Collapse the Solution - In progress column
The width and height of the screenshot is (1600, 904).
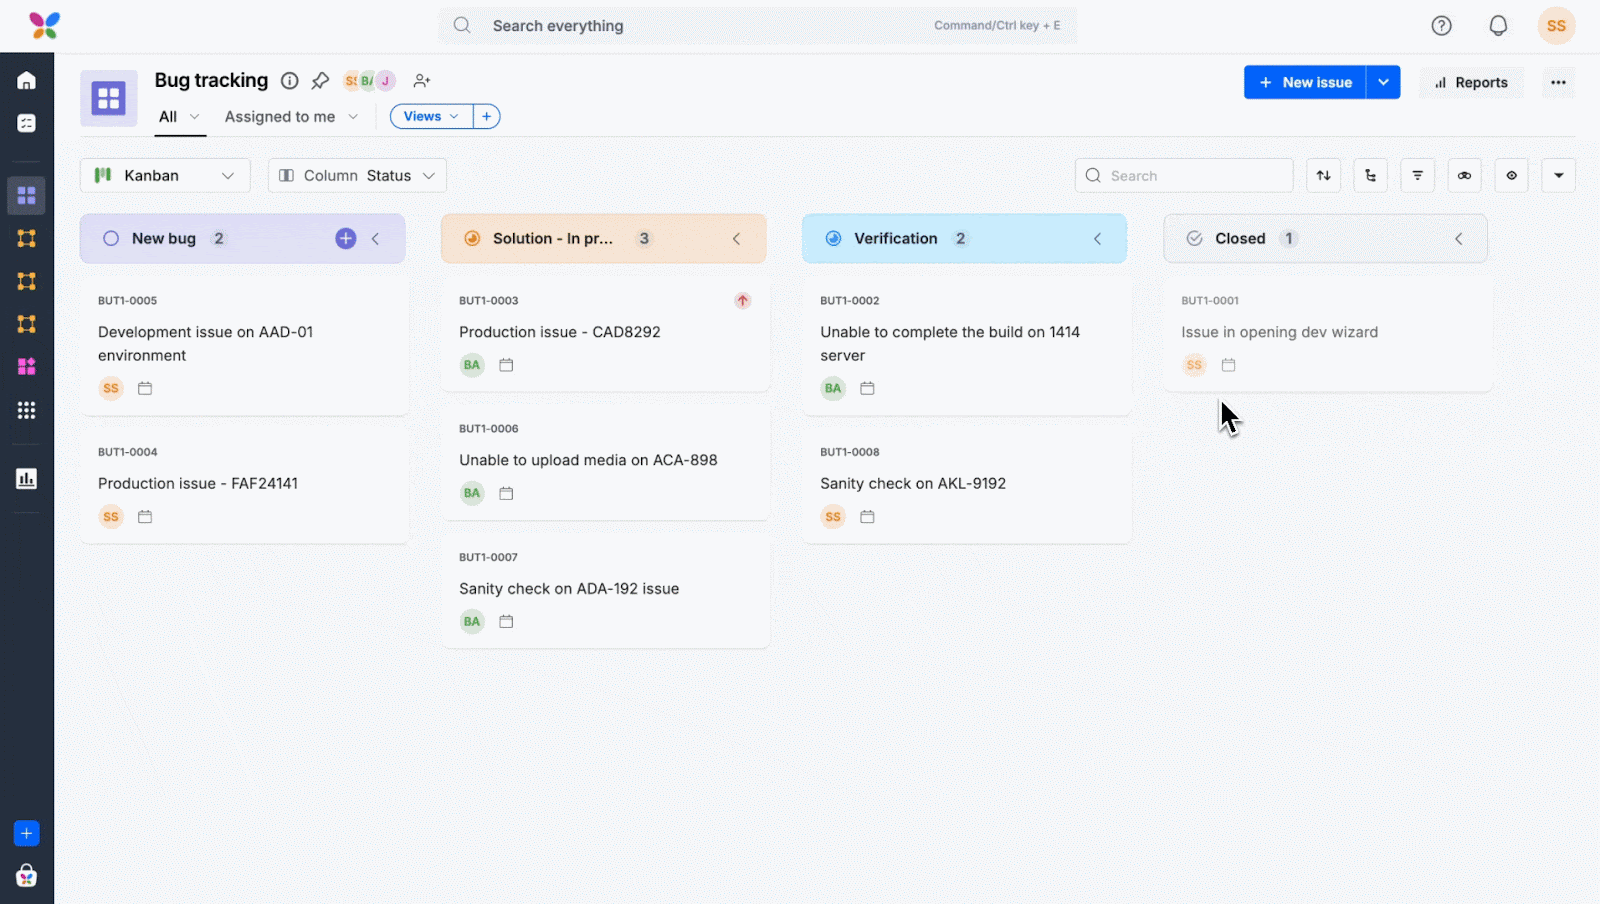click(x=737, y=239)
